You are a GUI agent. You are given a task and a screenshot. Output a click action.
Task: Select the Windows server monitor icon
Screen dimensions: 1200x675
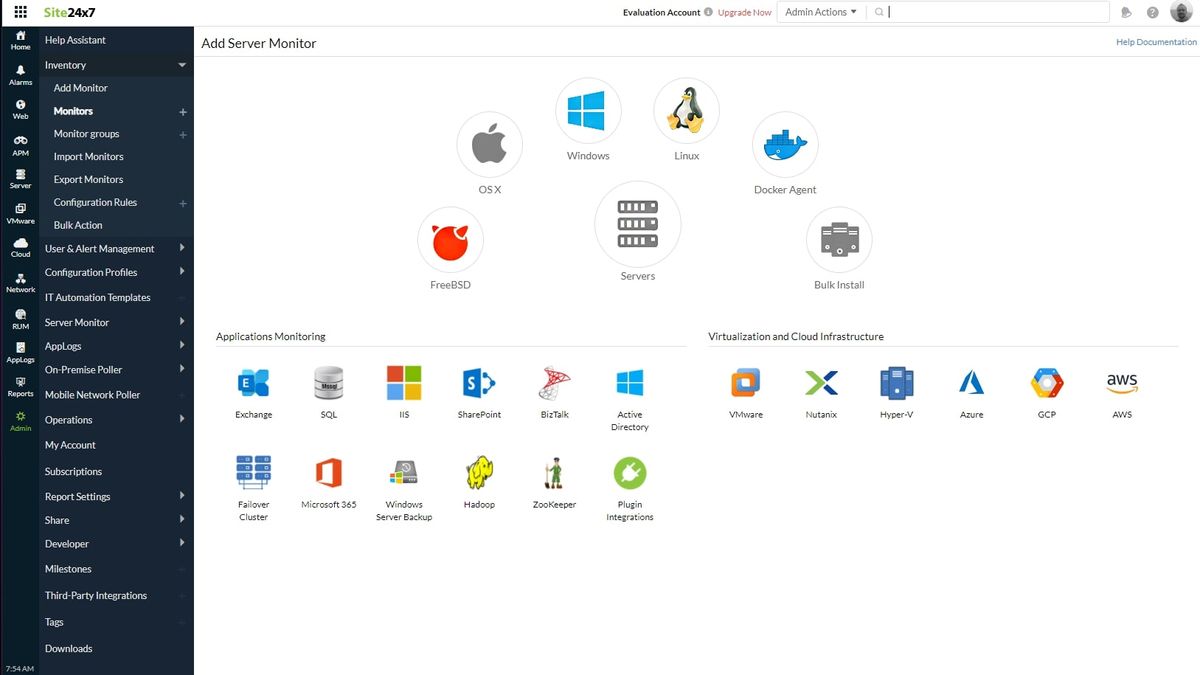[x=588, y=110]
